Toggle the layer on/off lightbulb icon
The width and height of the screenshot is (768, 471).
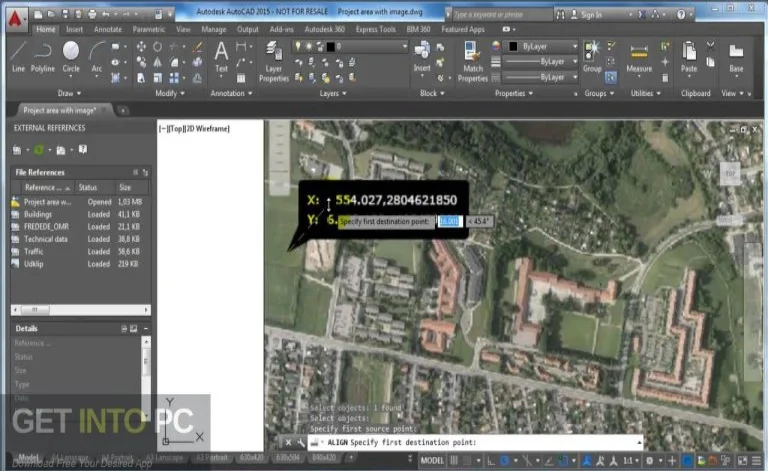297,47
